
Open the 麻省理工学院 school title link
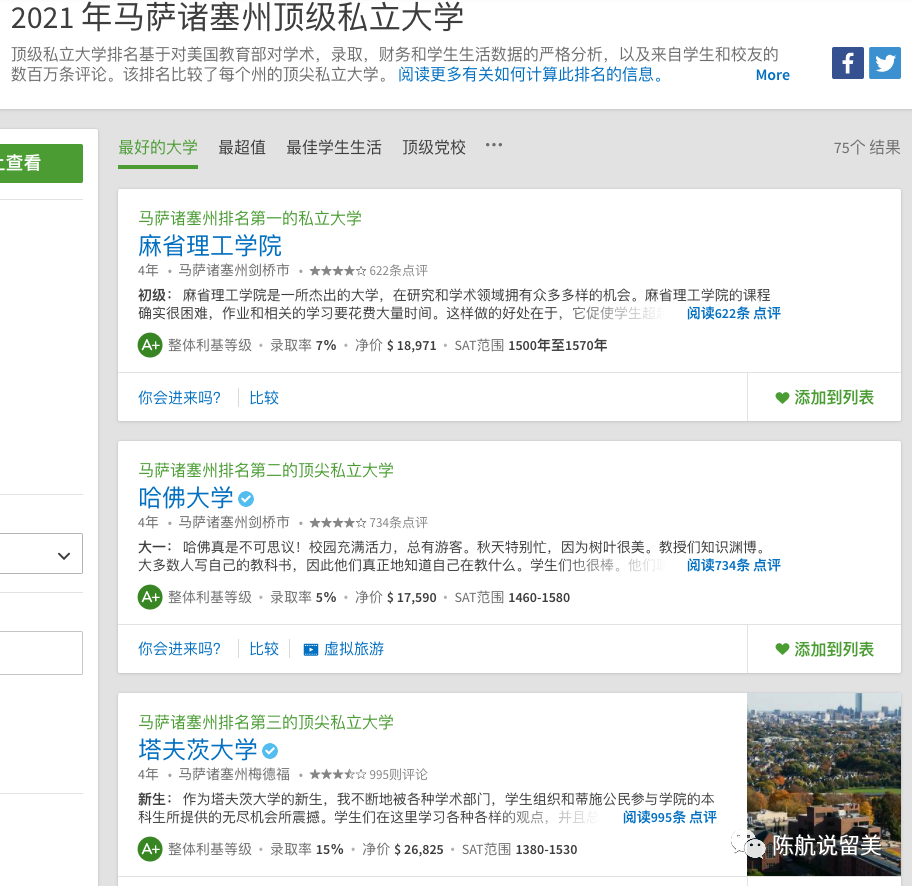(210, 245)
